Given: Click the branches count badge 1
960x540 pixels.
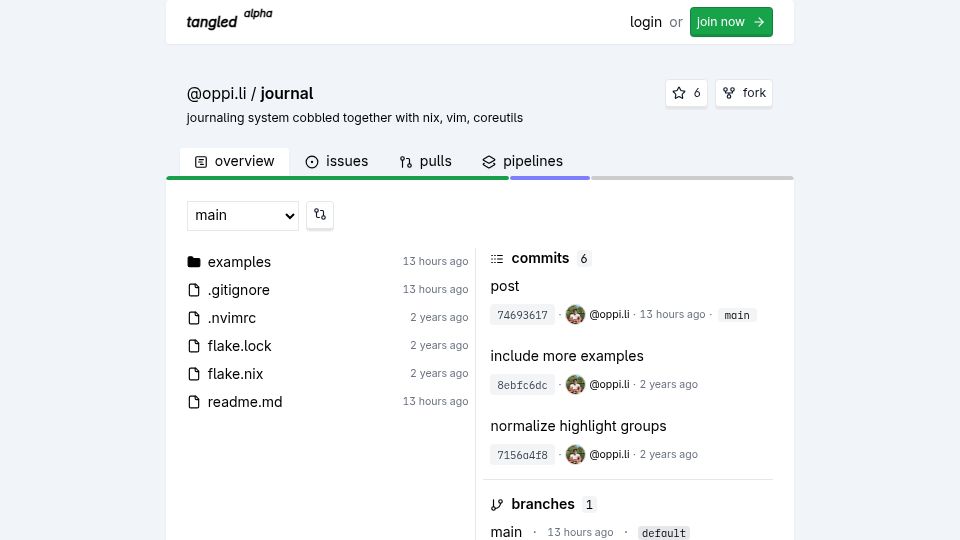Looking at the screenshot, I should click(x=589, y=505).
